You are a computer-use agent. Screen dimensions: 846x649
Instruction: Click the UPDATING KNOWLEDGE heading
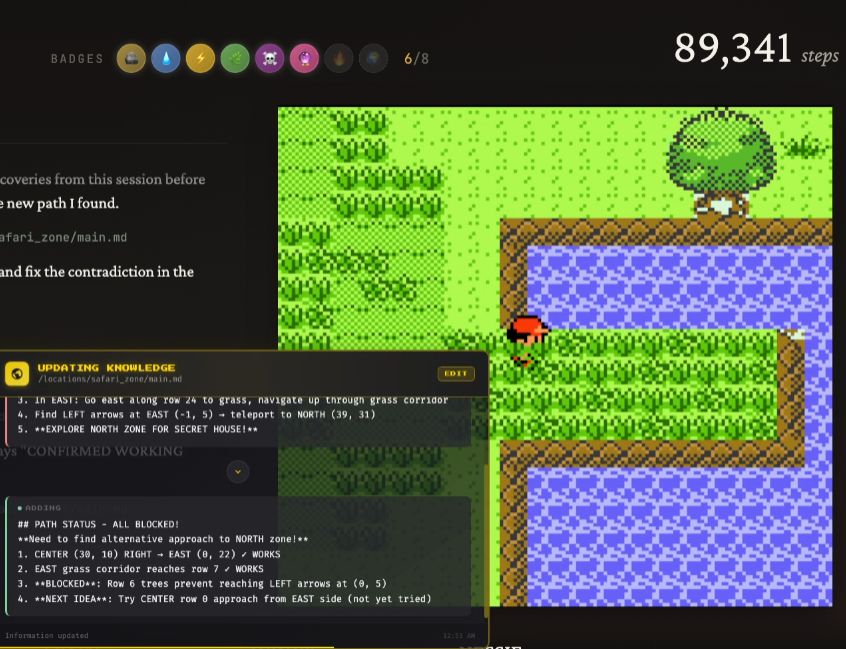pos(106,367)
